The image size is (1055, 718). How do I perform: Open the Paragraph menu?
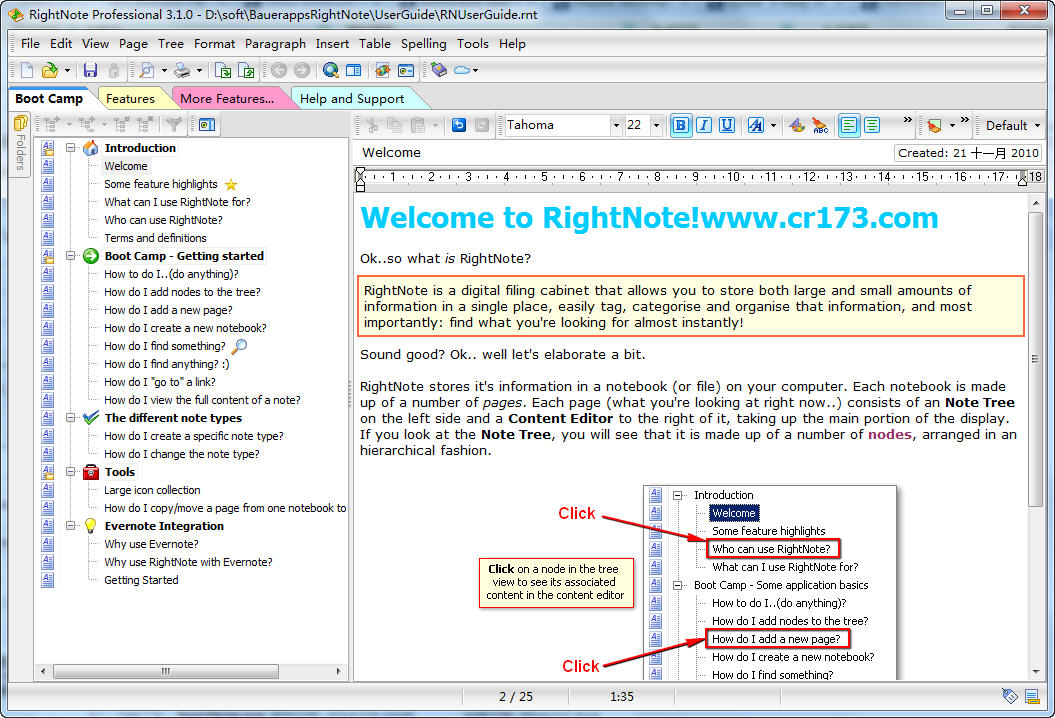coord(275,44)
